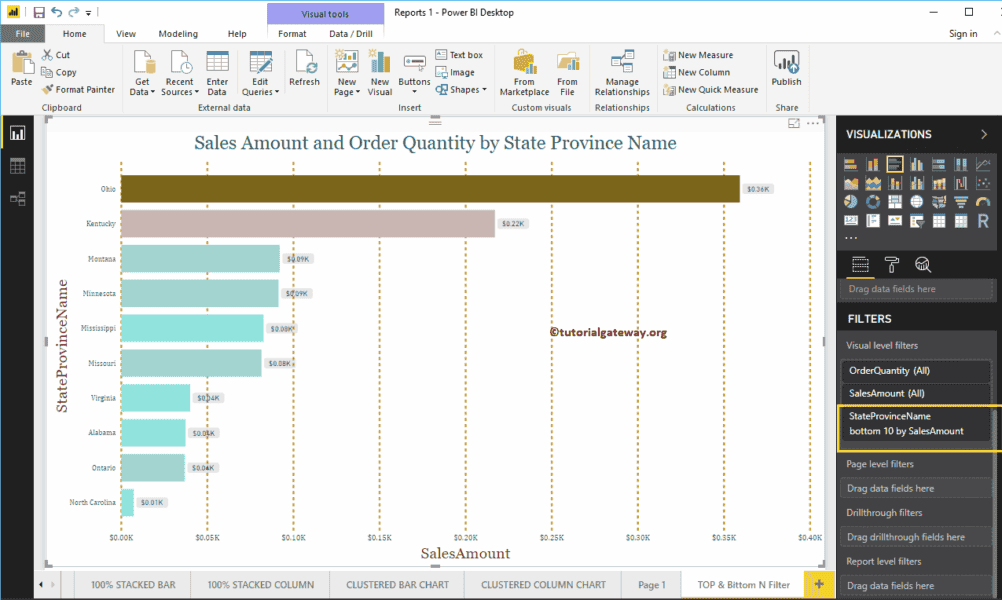
Task: Click the Ohio bar in chart
Action: pyautogui.click(x=430, y=189)
